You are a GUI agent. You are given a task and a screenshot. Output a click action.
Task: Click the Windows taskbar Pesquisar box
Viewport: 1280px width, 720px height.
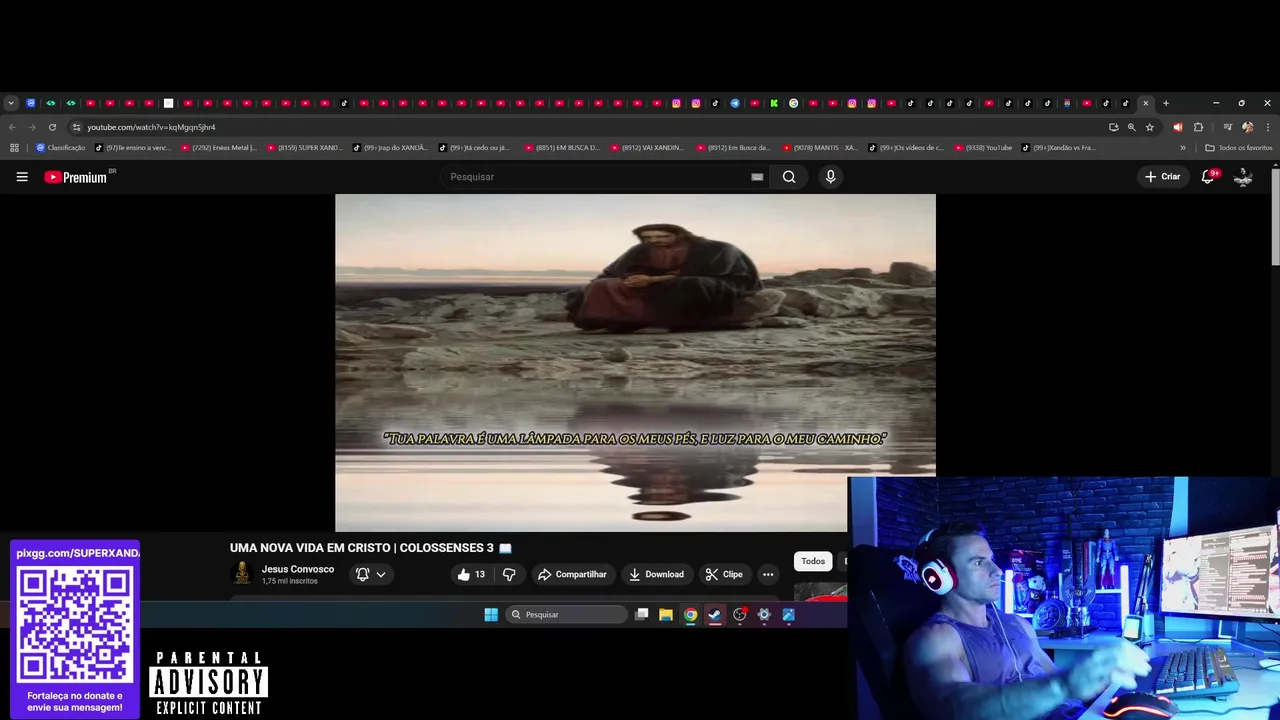[x=567, y=615]
